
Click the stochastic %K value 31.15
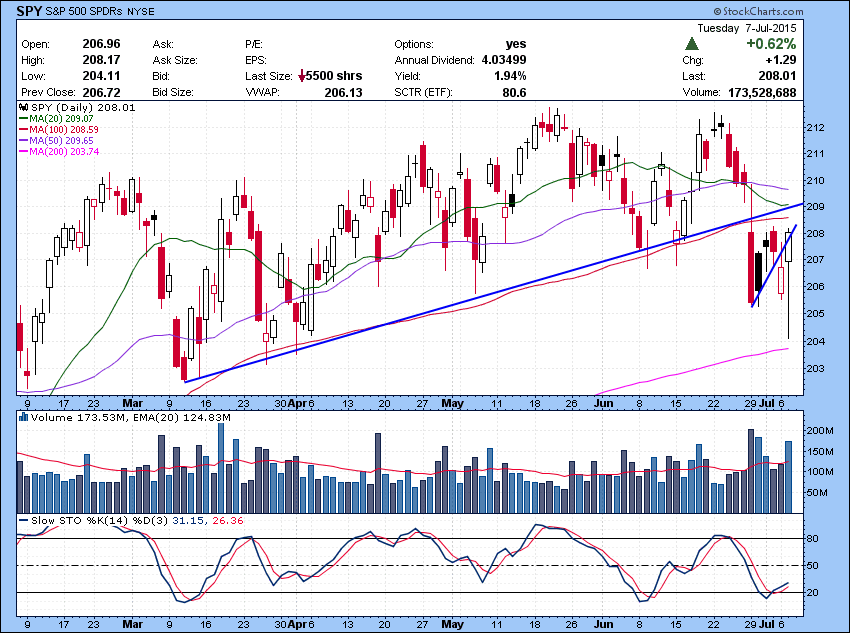(x=188, y=520)
